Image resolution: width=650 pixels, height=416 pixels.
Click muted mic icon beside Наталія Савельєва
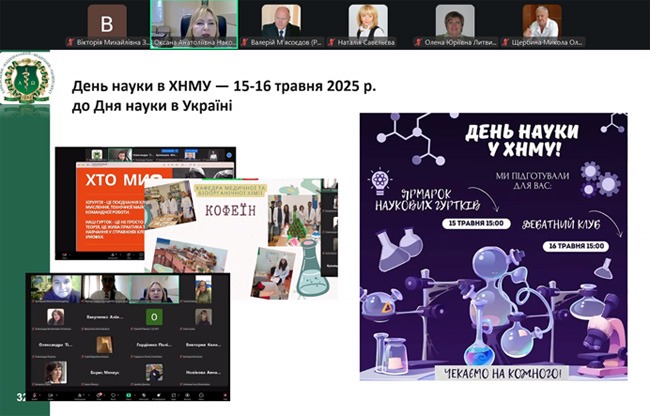point(333,43)
